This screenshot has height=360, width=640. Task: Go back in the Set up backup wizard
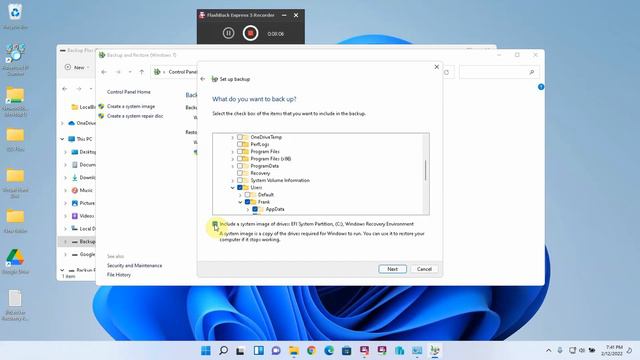(203, 79)
